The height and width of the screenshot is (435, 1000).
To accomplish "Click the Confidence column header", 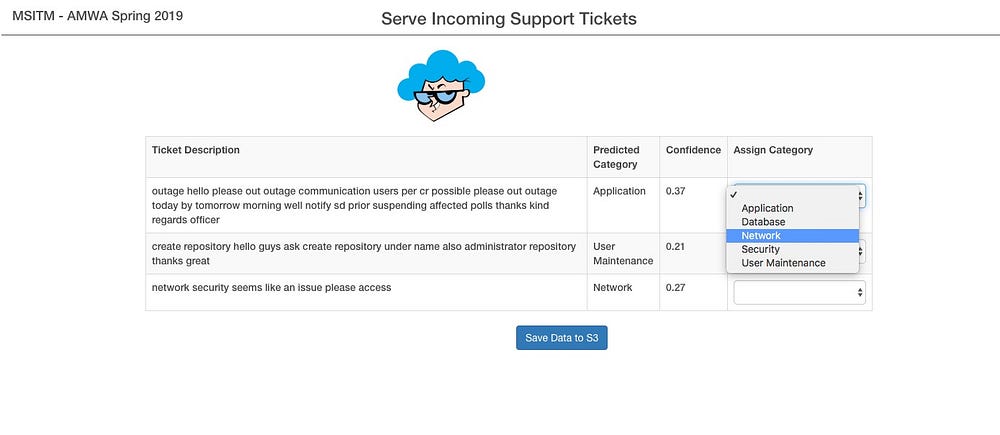I will click(x=693, y=150).
